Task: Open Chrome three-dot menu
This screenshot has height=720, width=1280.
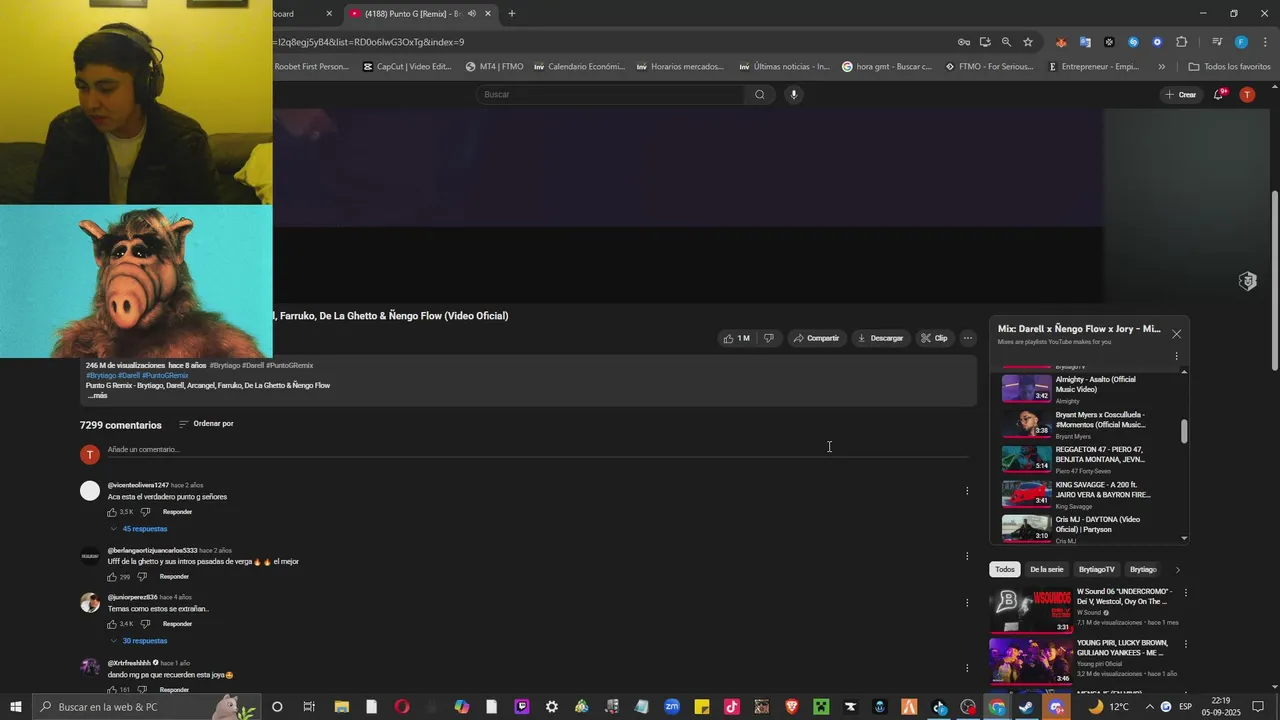Action: pos(1265,42)
